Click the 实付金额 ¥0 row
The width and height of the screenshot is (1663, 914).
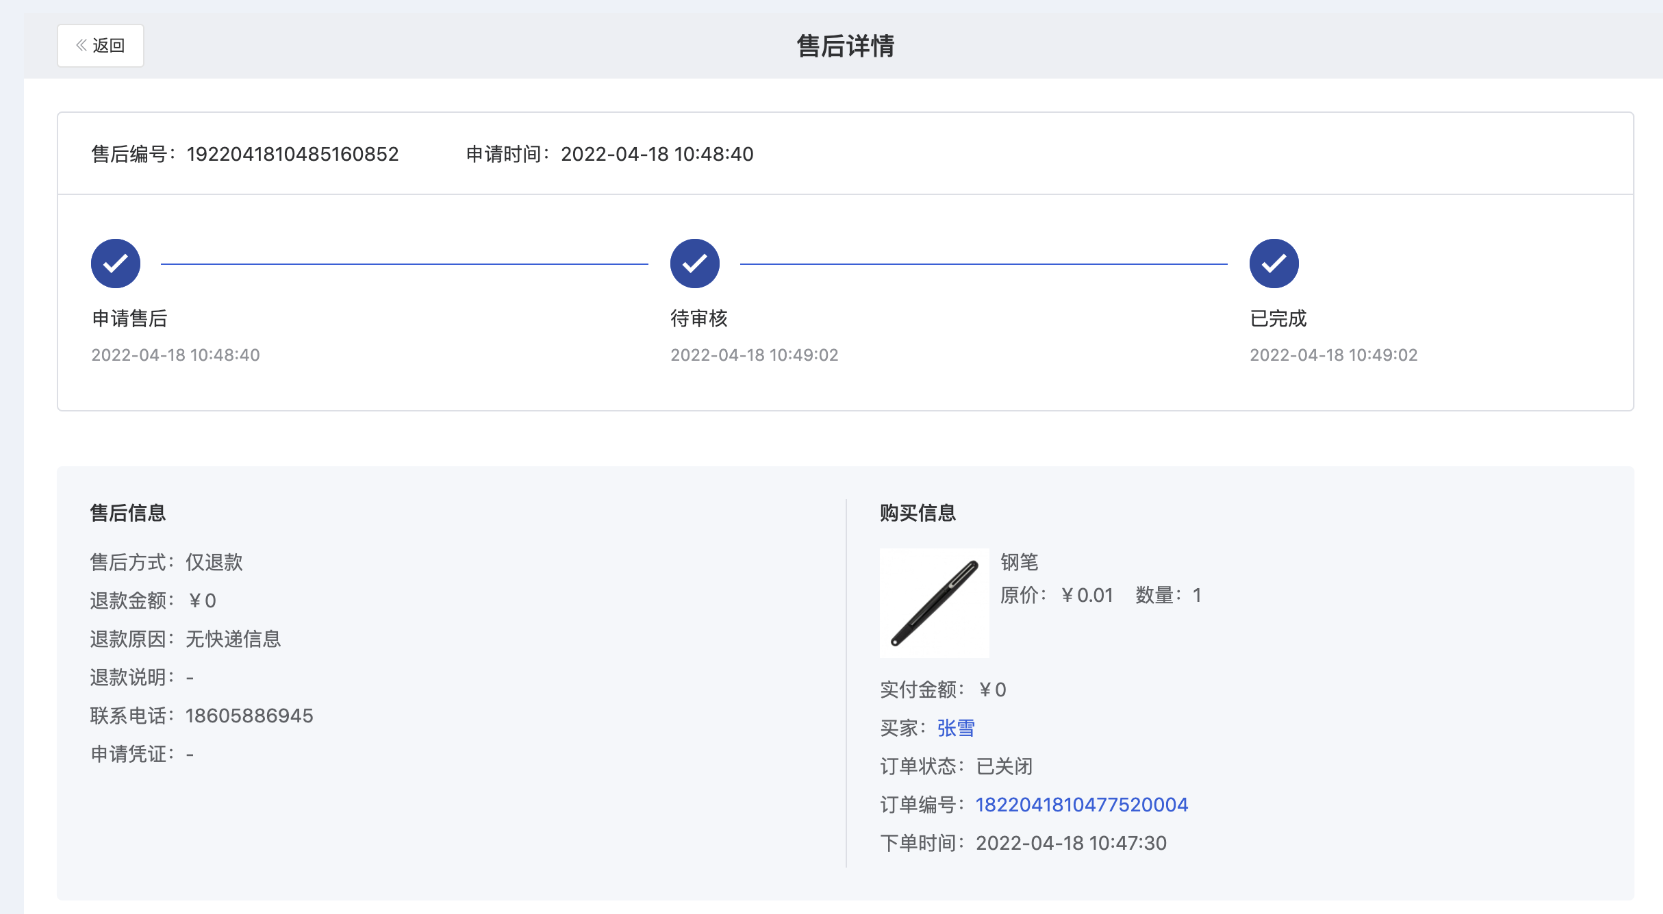[943, 689]
